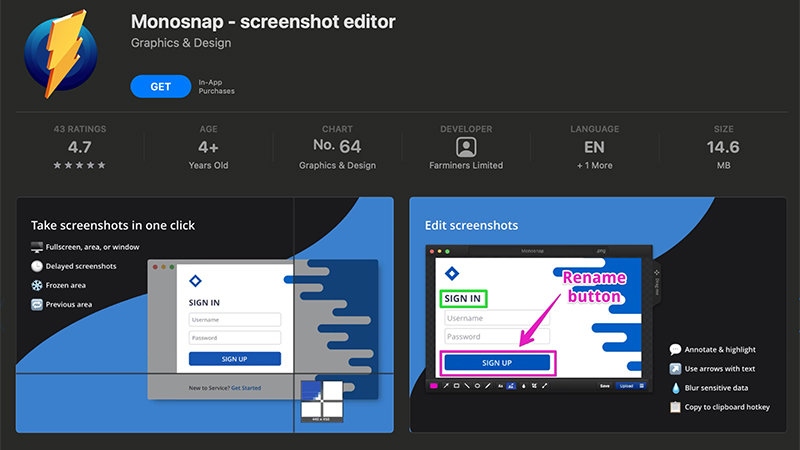Click the GET button
800x450 pixels.
(x=161, y=87)
